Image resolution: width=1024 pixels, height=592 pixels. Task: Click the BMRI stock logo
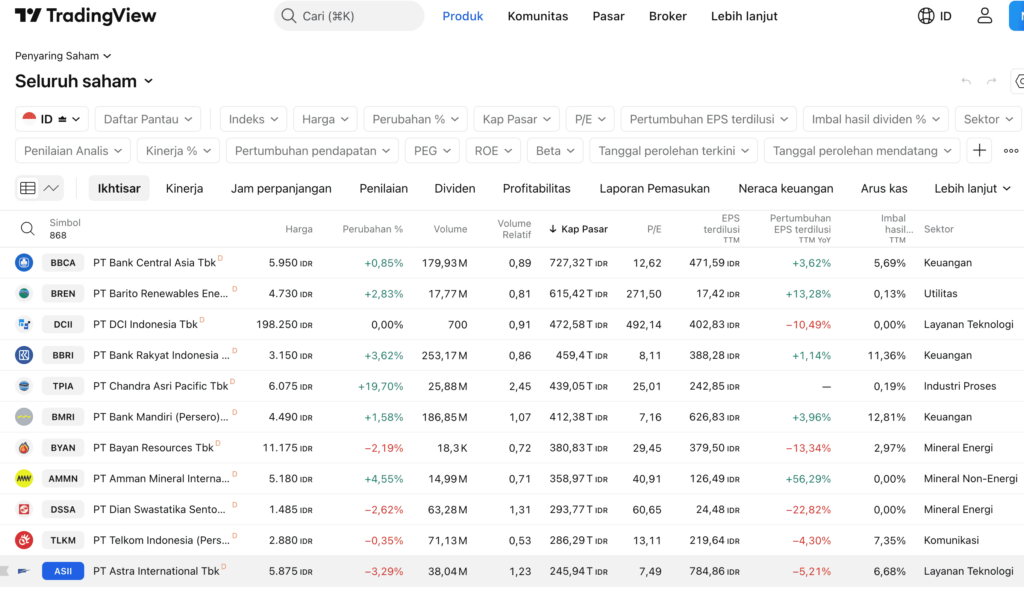coord(24,417)
